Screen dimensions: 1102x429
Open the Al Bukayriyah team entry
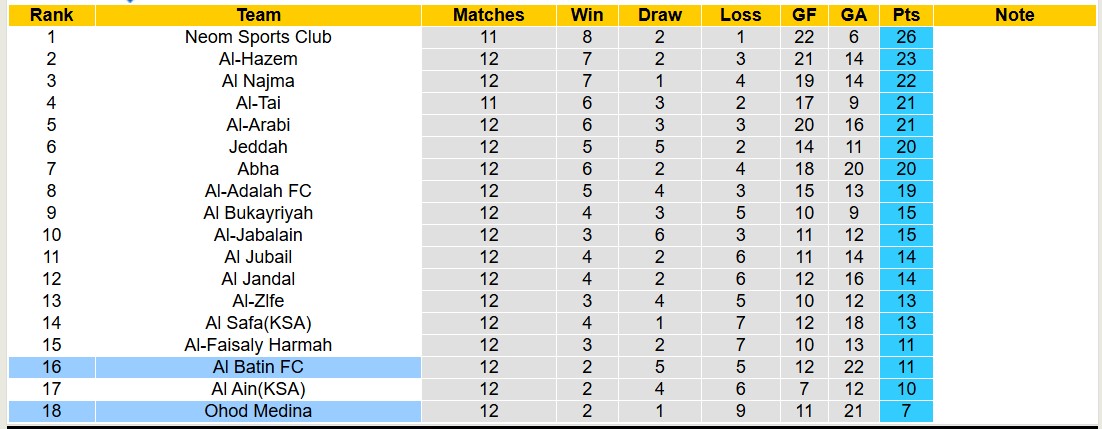(x=258, y=213)
